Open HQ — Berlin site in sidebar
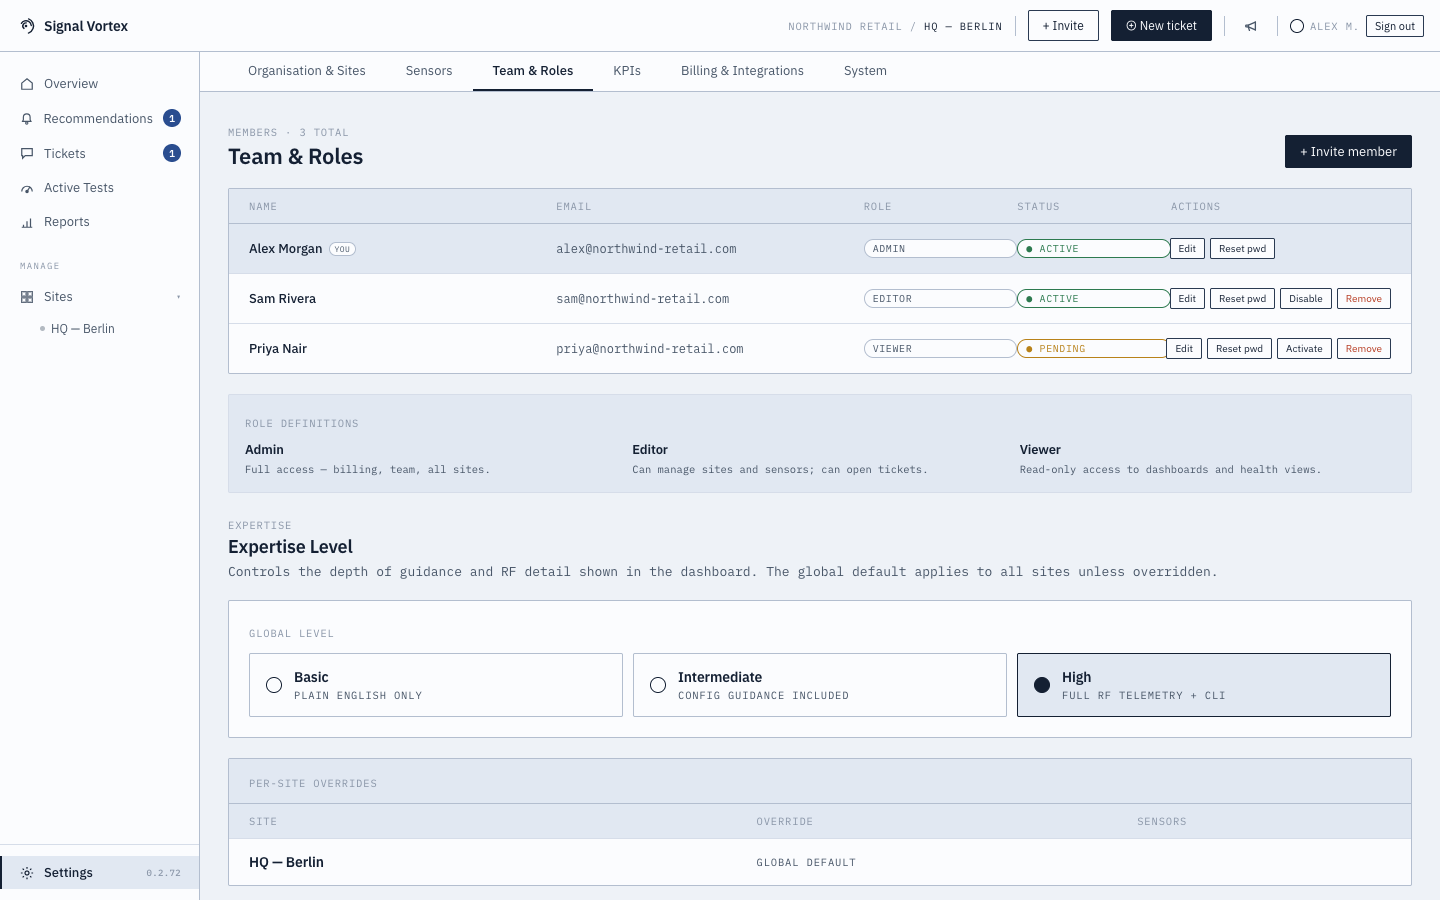1440x900 pixels. coord(83,329)
